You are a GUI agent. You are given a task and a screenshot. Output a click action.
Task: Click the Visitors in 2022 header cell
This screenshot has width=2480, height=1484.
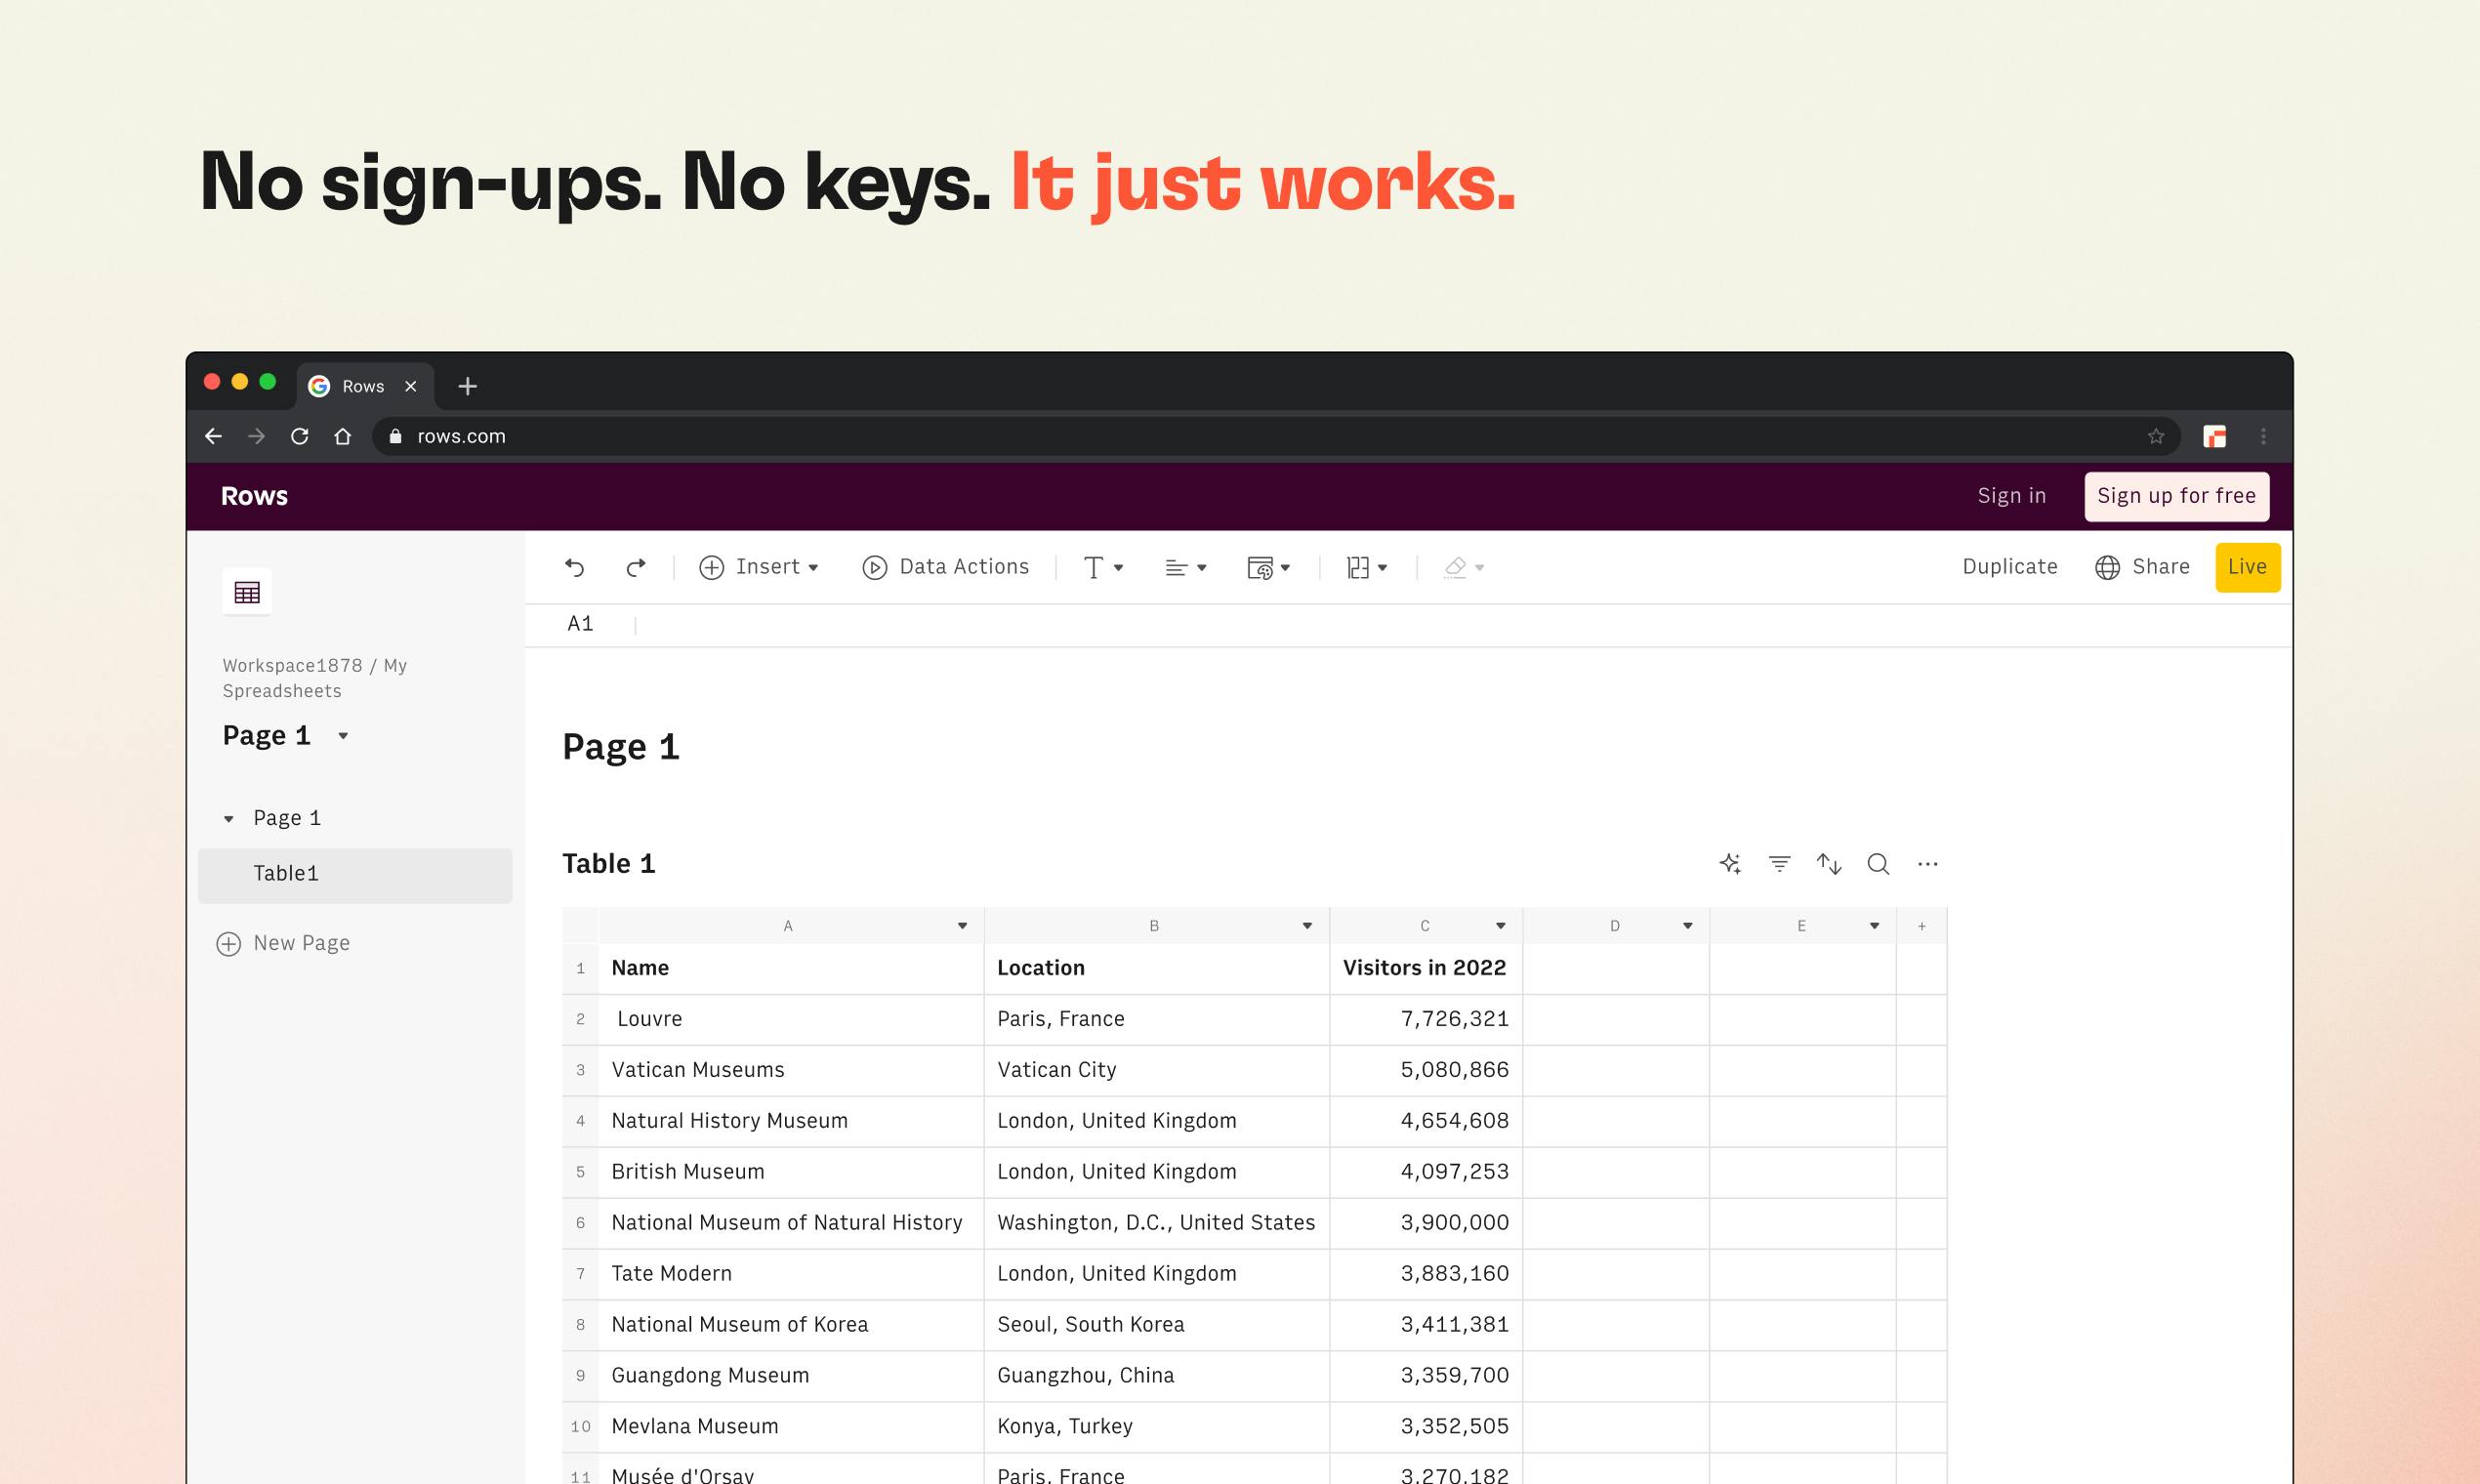[x=1426, y=968]
